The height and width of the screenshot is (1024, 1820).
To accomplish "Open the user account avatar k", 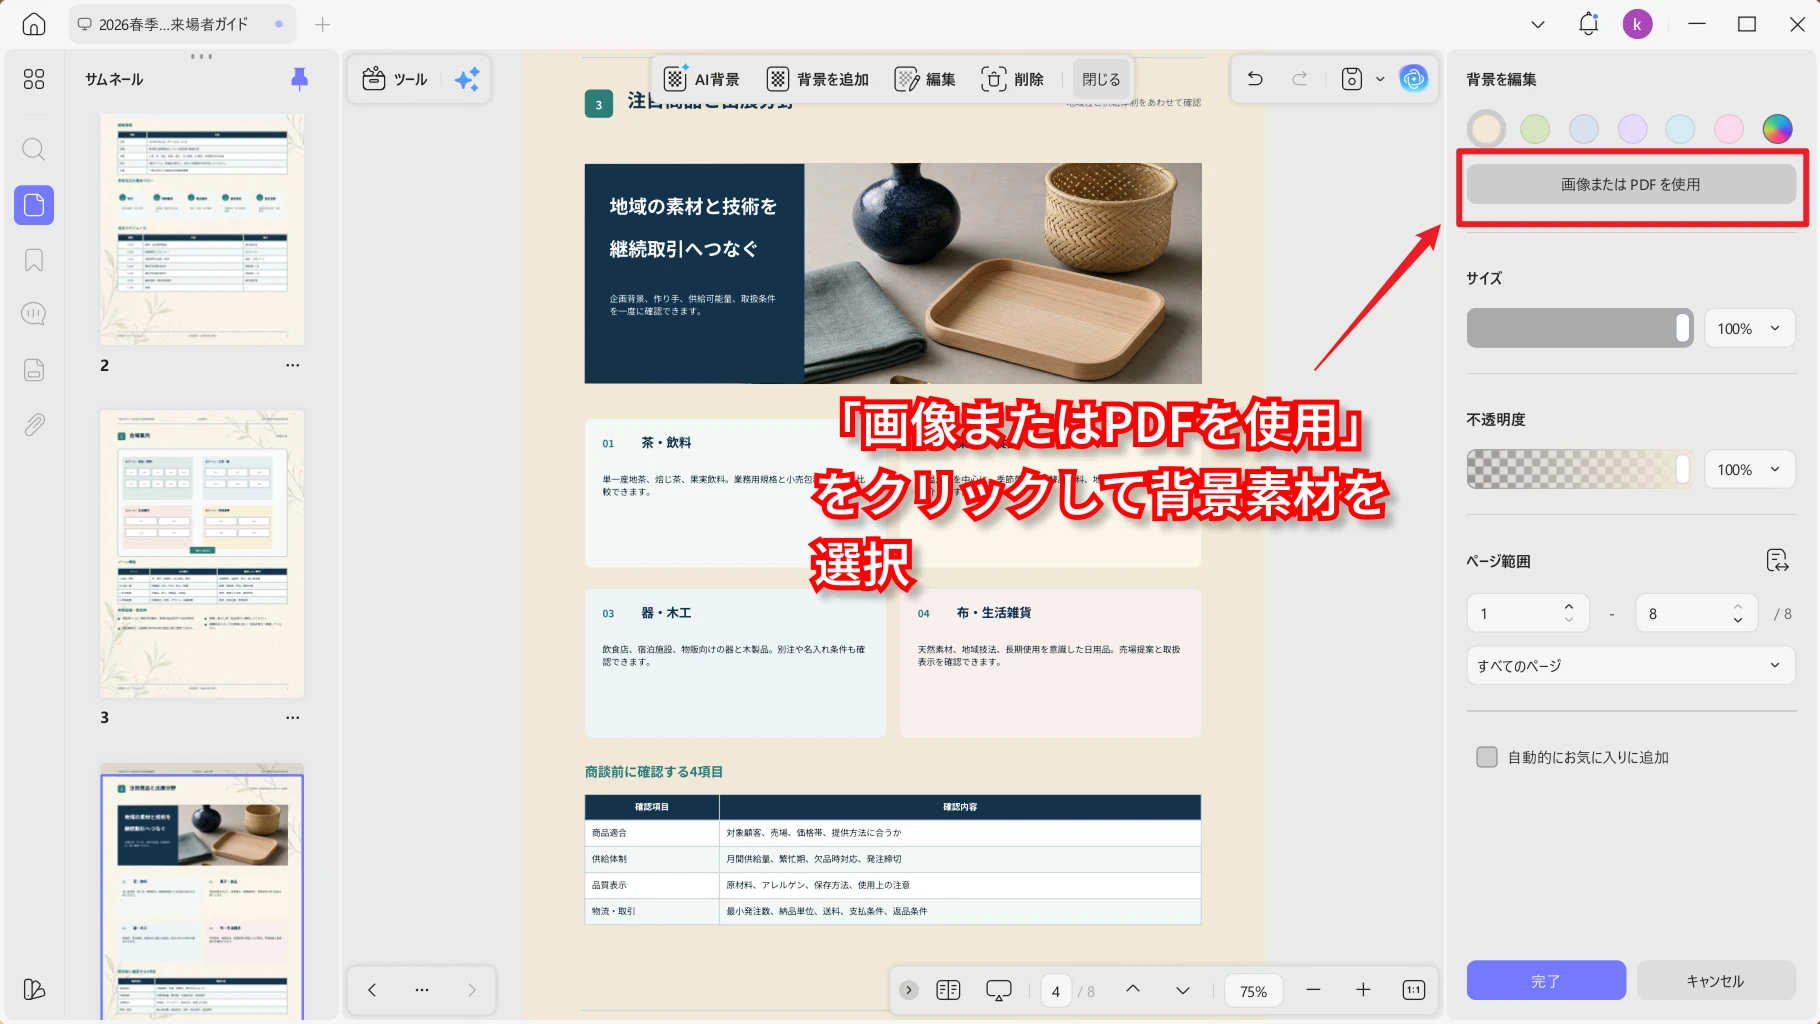I will (x=1637, y=24).
